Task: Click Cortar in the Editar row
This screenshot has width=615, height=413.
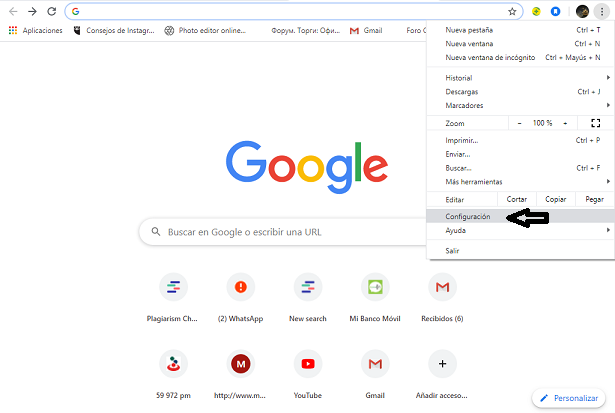Action: coord(517,199)
